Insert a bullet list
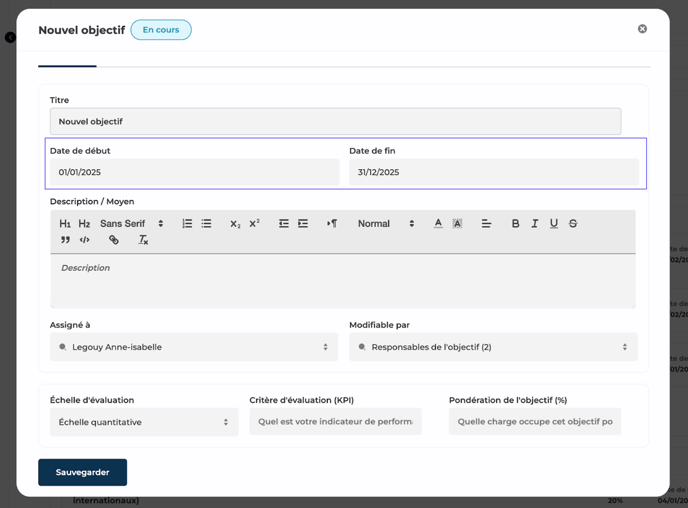This screenshot has width=688, height=508. pos(206,224)
